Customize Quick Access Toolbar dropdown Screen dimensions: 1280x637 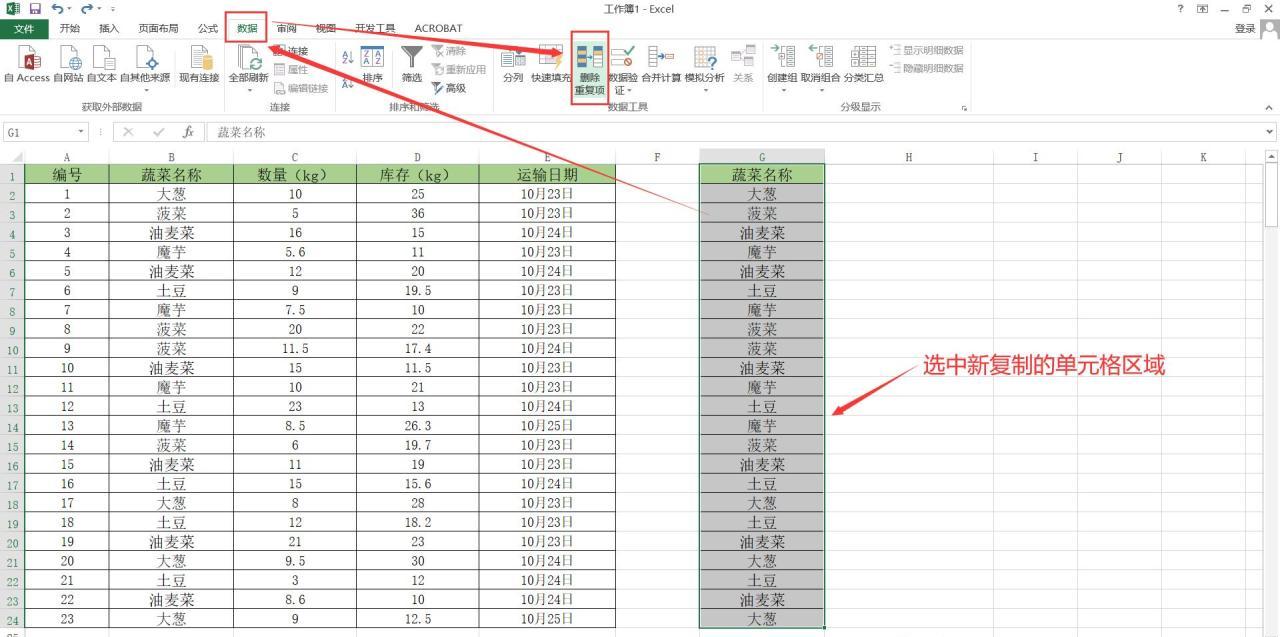[113, 9]
